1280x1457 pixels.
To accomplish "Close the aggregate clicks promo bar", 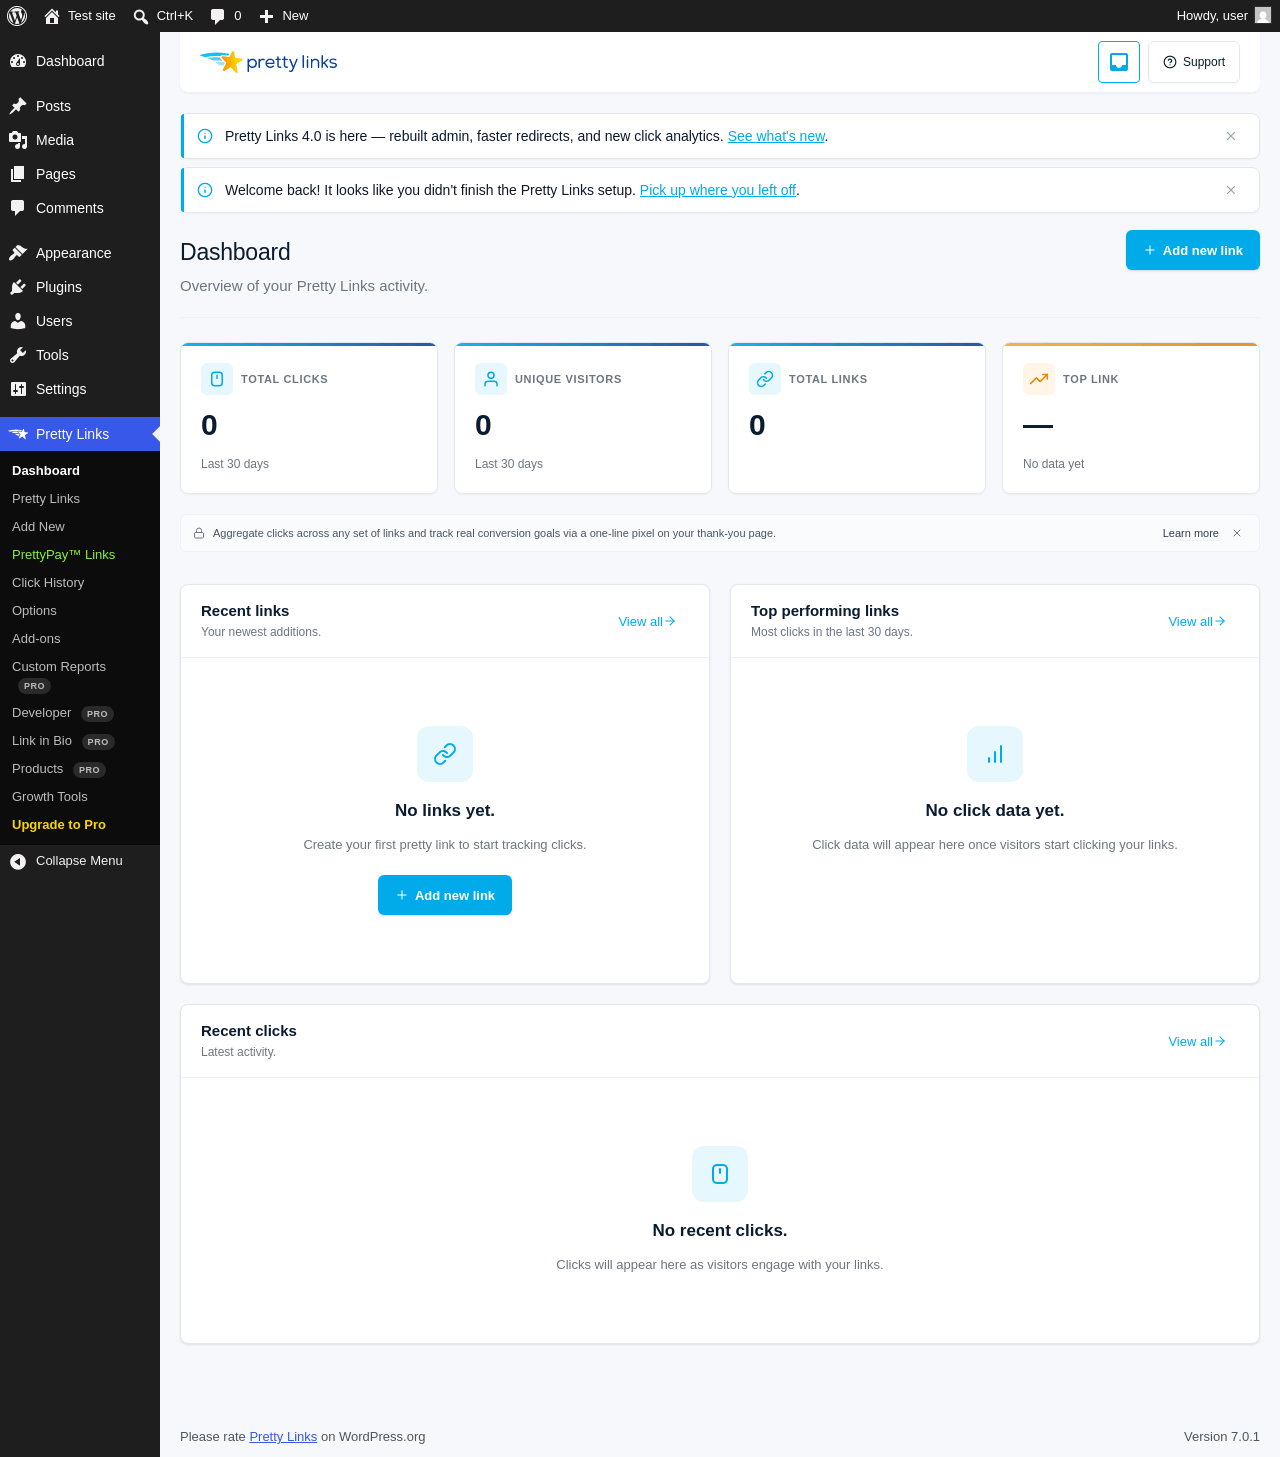I will click(1237, 533).
